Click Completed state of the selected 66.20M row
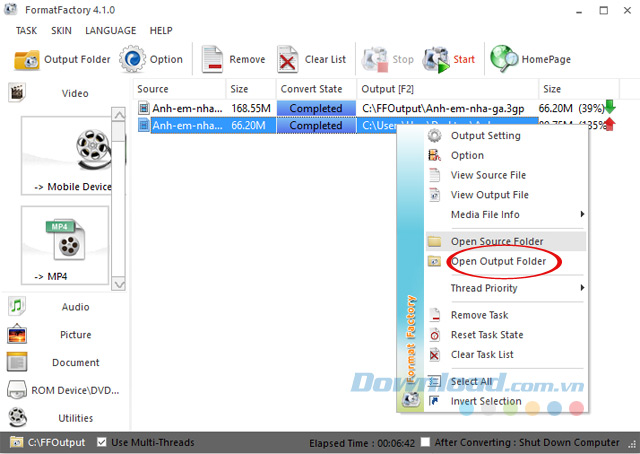The height and width of the screenshot is (454, 640). click(316, 125)
